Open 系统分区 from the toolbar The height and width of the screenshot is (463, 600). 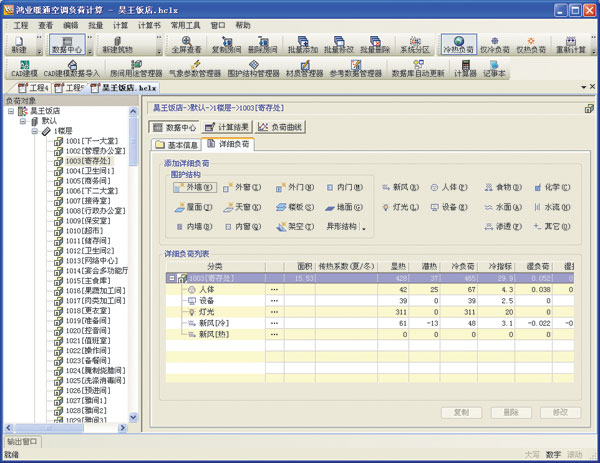click(415, 45)
